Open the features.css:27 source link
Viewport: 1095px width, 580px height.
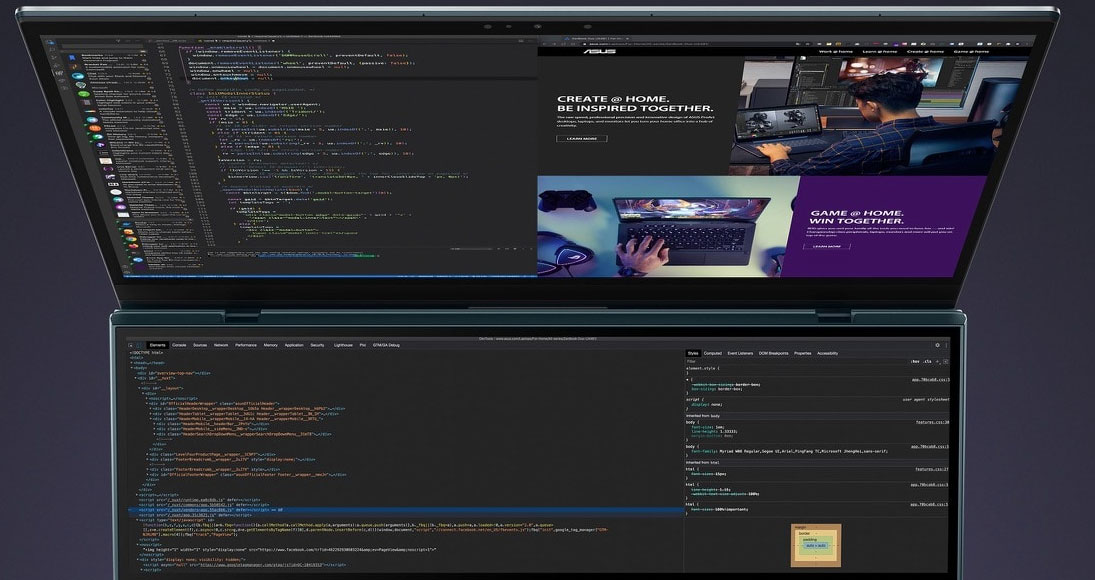[x=932, y=469]
